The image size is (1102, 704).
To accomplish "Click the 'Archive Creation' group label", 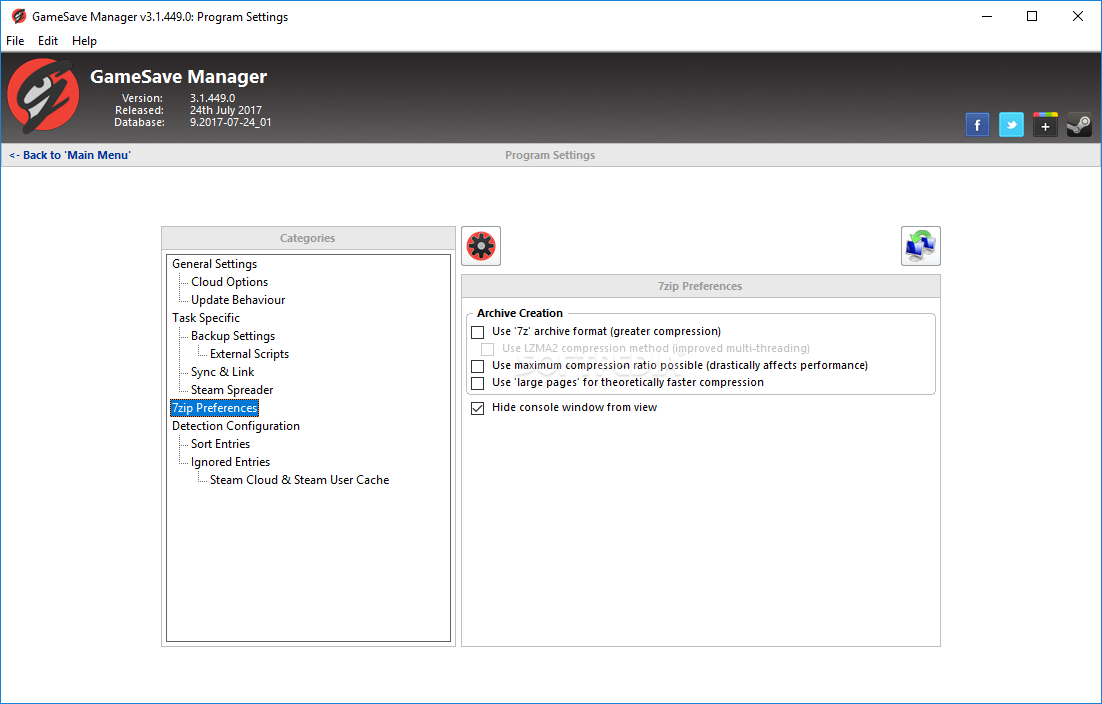I will (x=519, y=313).
